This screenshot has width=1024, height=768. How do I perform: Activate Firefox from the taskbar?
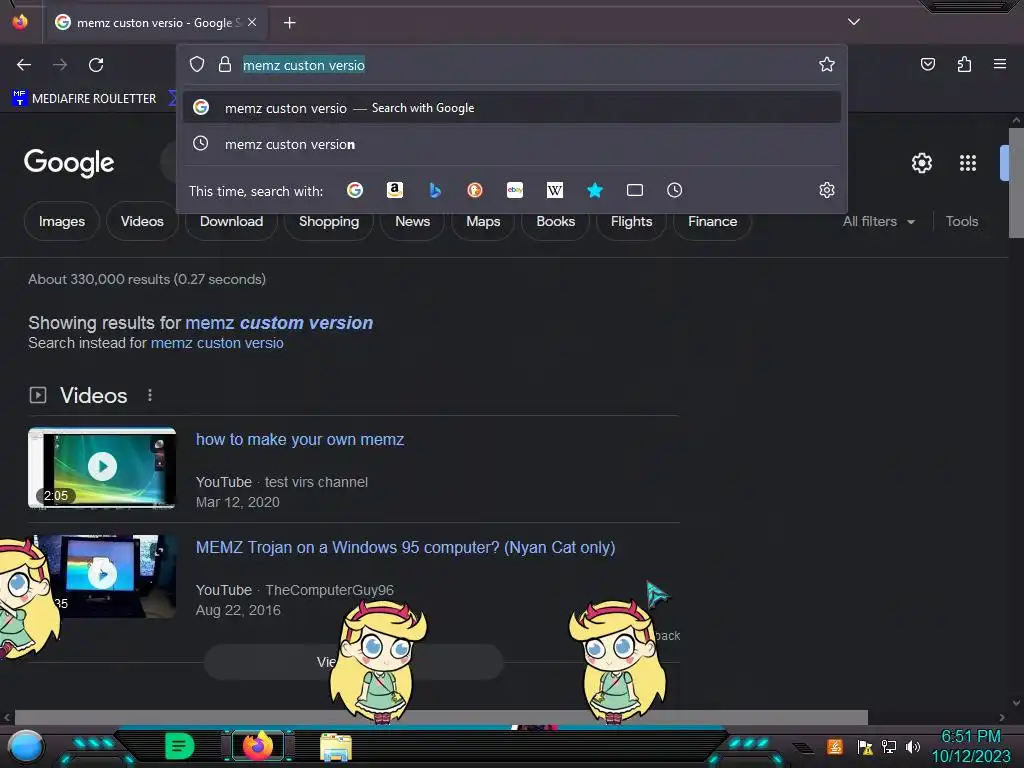257,746
